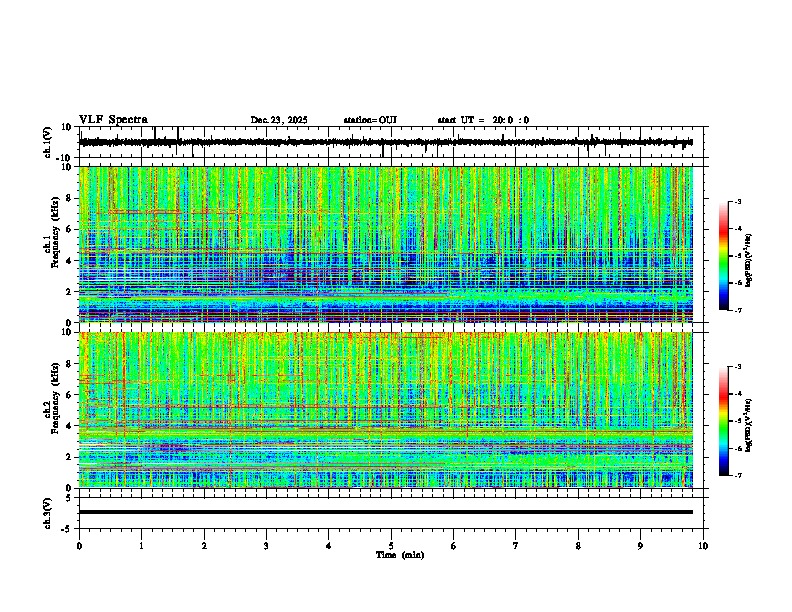Click the time axis tick label "6"

[x=454, y=546]
